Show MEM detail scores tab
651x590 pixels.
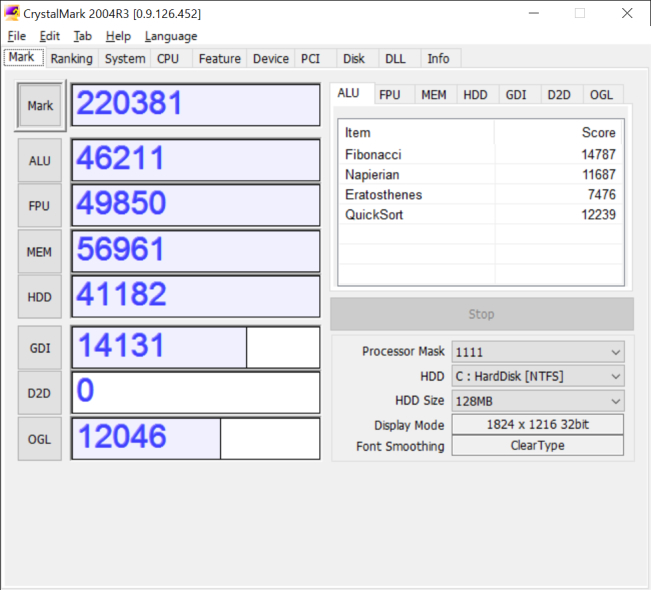point(434,95)
